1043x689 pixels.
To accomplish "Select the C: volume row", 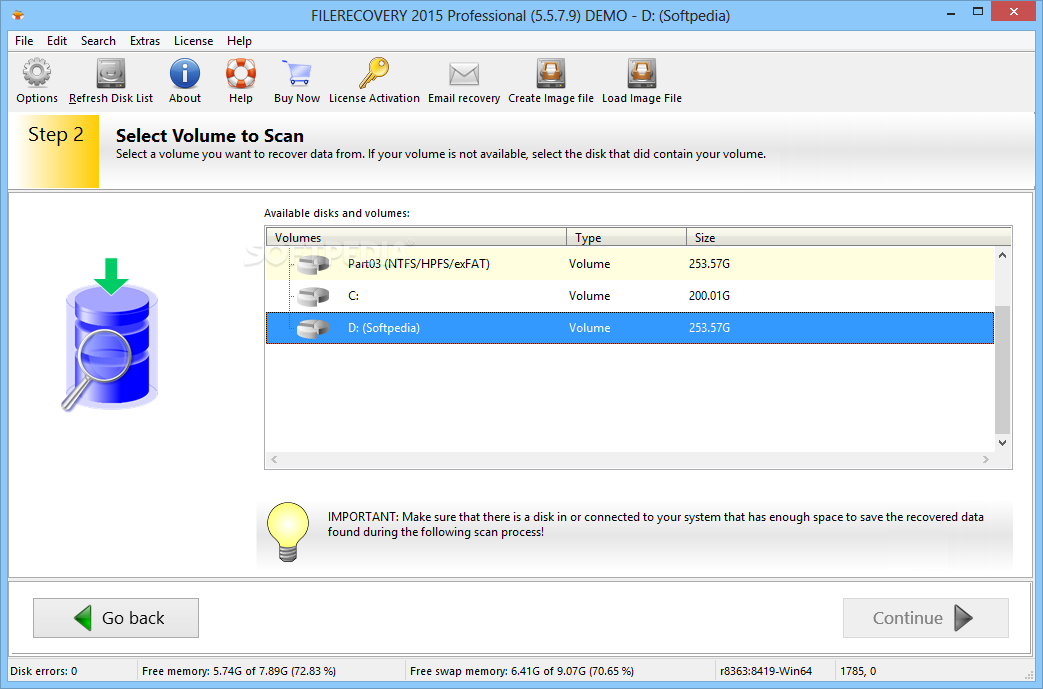I will [x=630, y=296].
